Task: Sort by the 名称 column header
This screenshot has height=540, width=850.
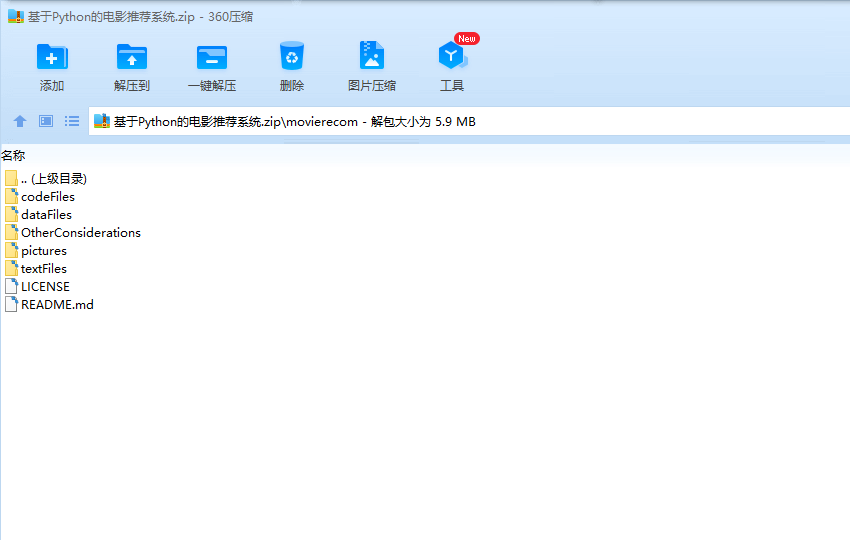Action: [13, 156]
